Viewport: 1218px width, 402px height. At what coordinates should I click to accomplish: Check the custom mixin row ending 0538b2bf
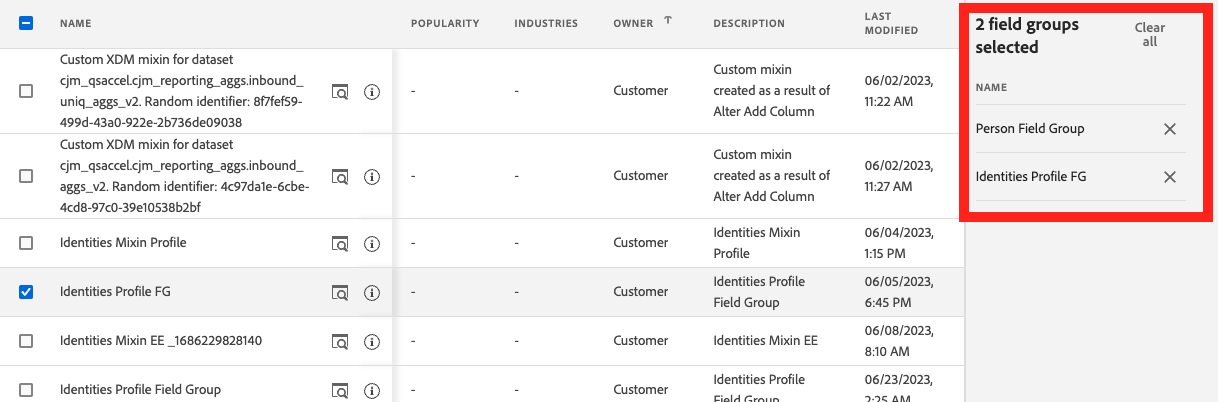click(26, 176)
